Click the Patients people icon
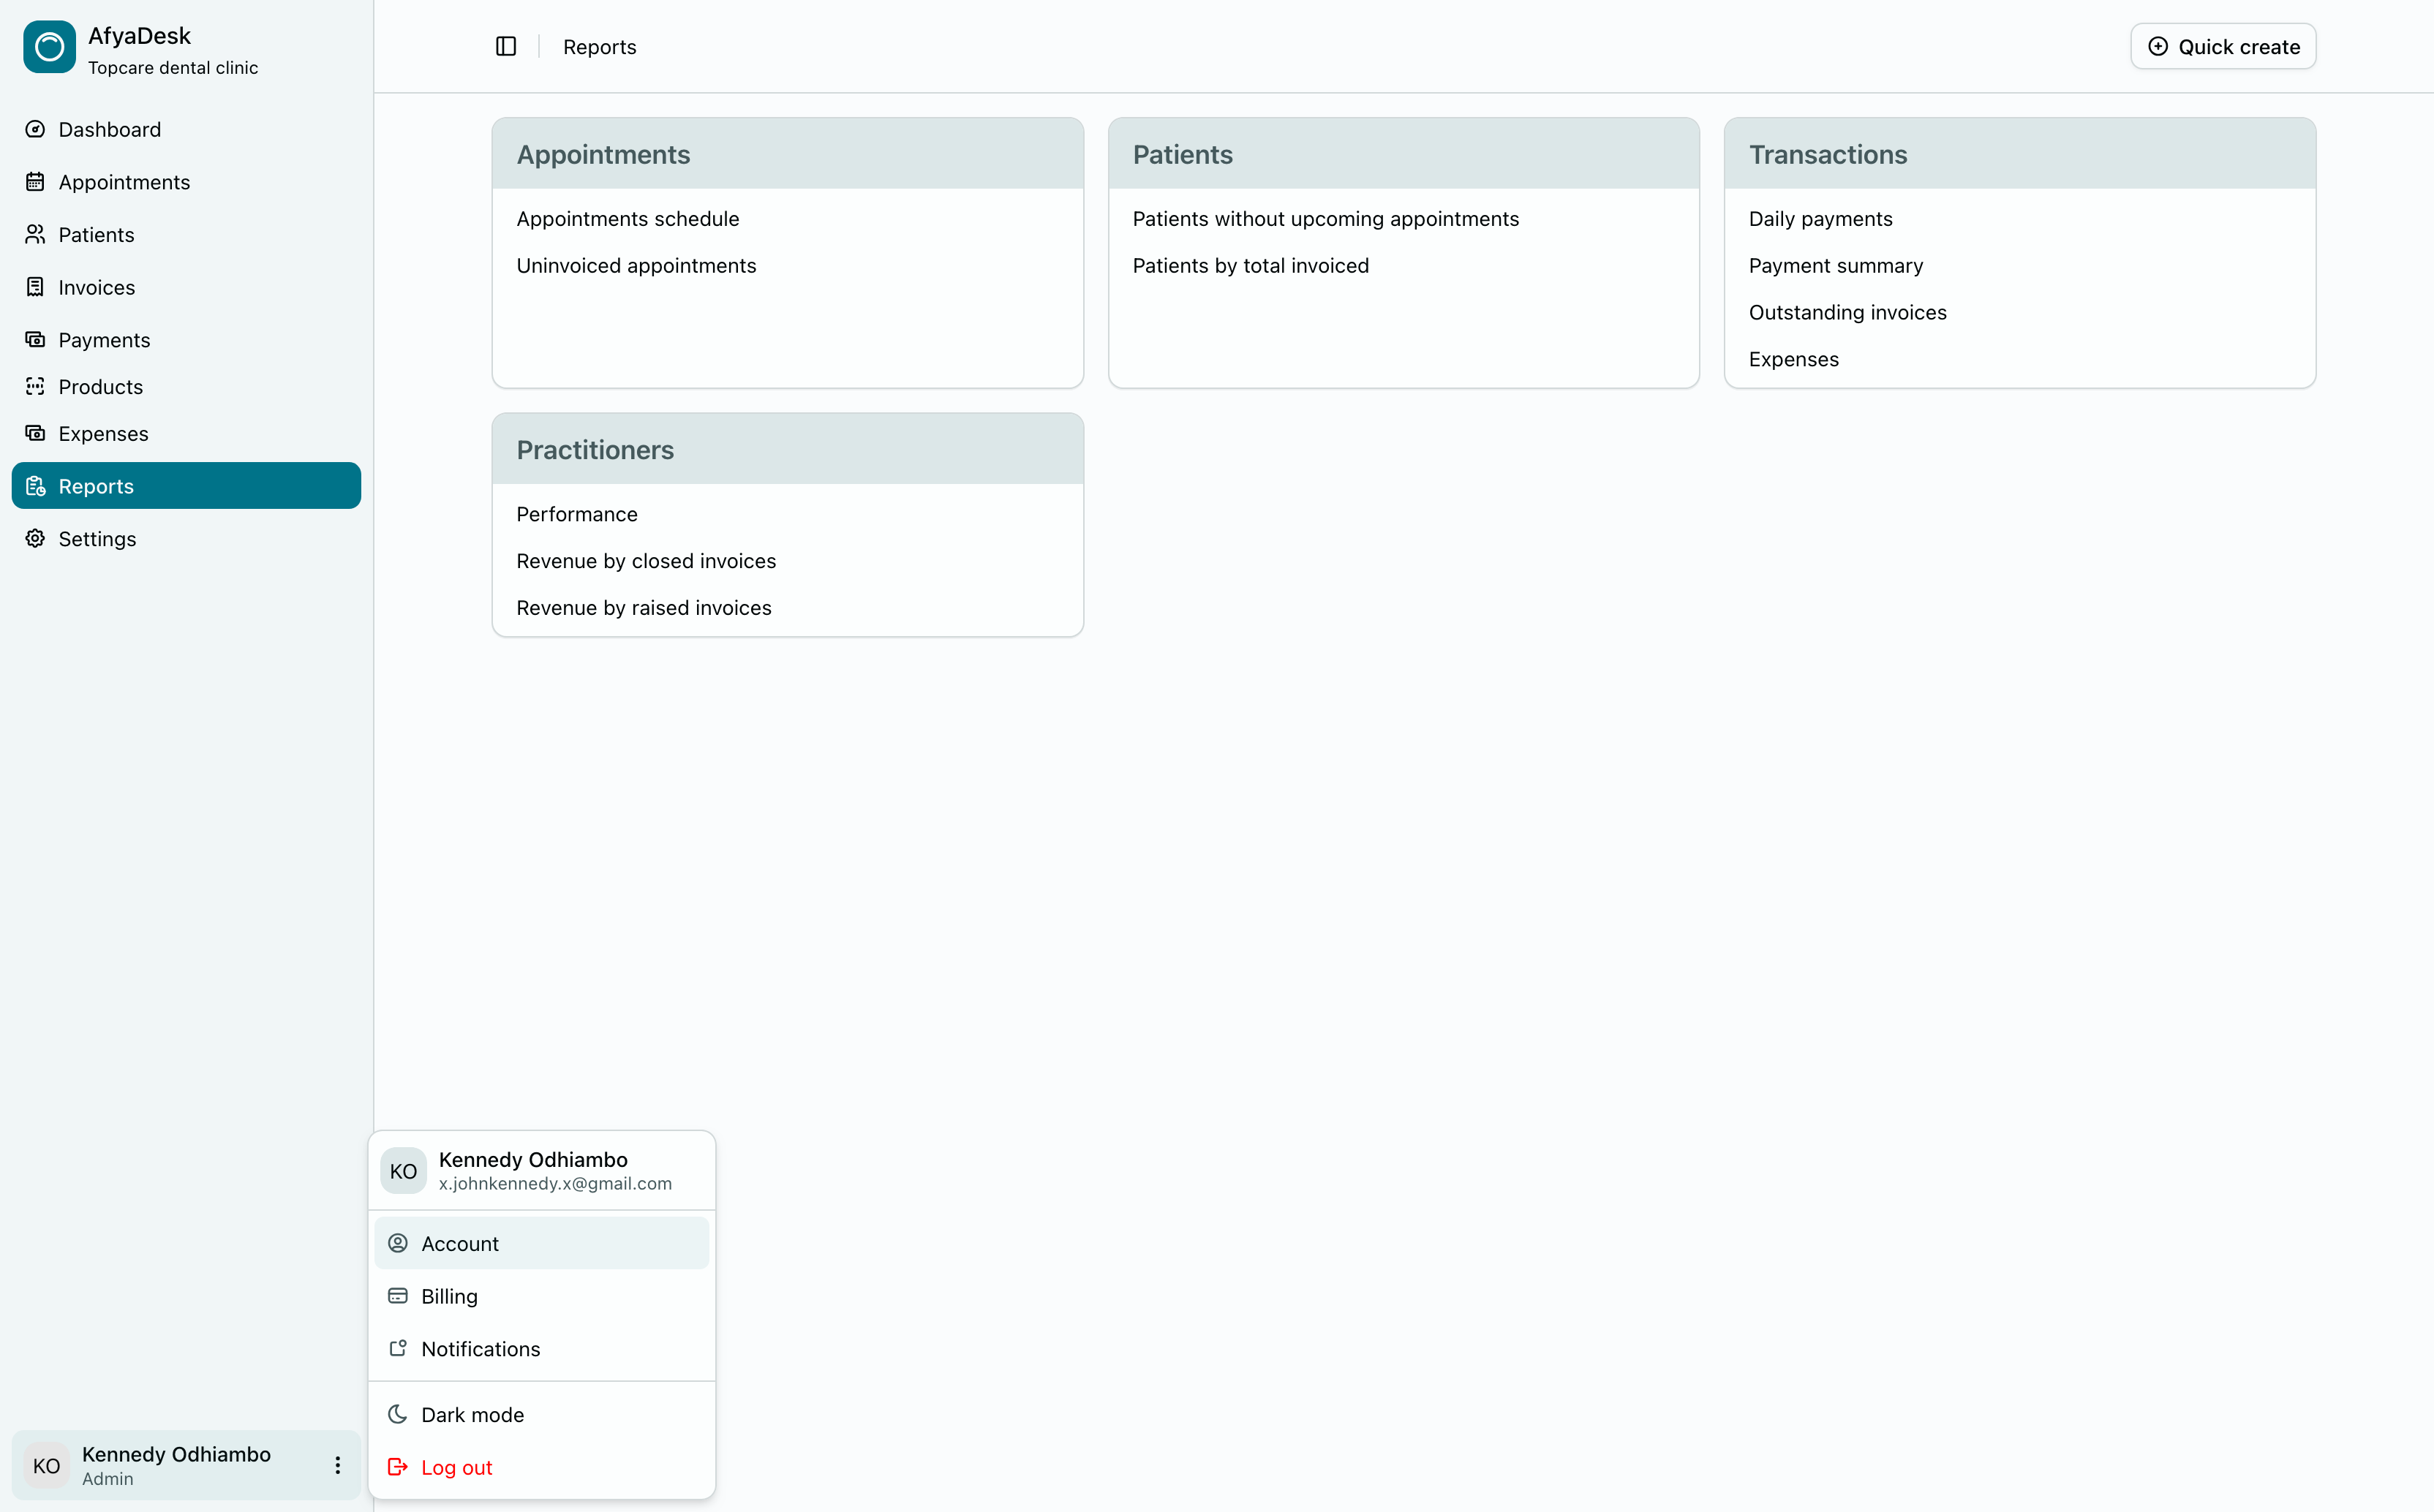 point(35,234)
